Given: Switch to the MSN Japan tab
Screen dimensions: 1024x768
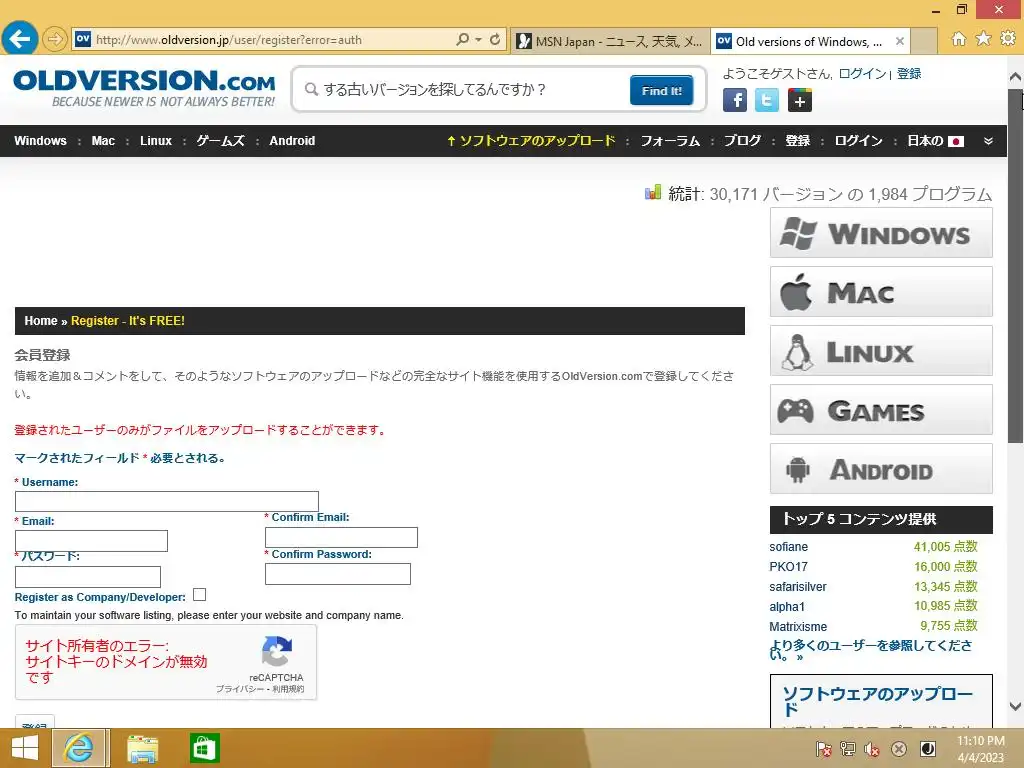Looking at the screenshot, I should click(x=609, y=41).
